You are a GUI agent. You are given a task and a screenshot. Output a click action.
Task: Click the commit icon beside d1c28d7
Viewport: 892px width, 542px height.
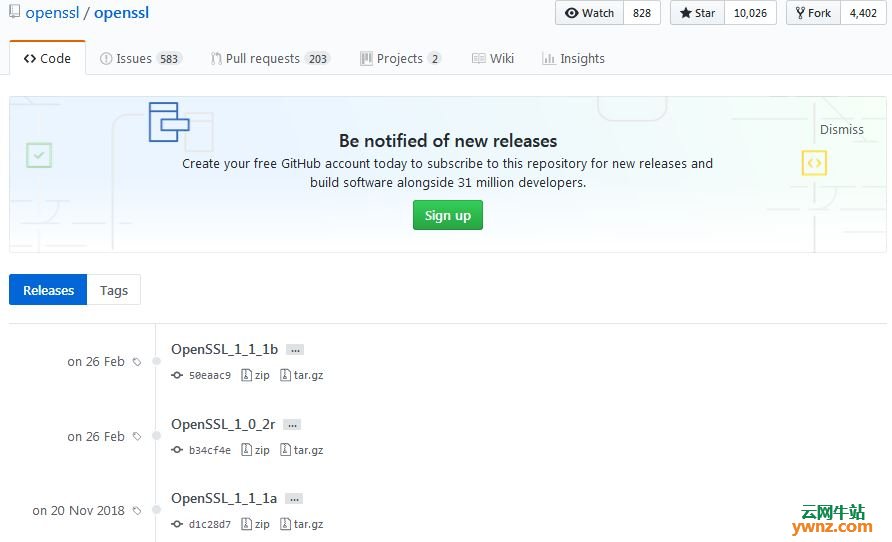[177, 524]
